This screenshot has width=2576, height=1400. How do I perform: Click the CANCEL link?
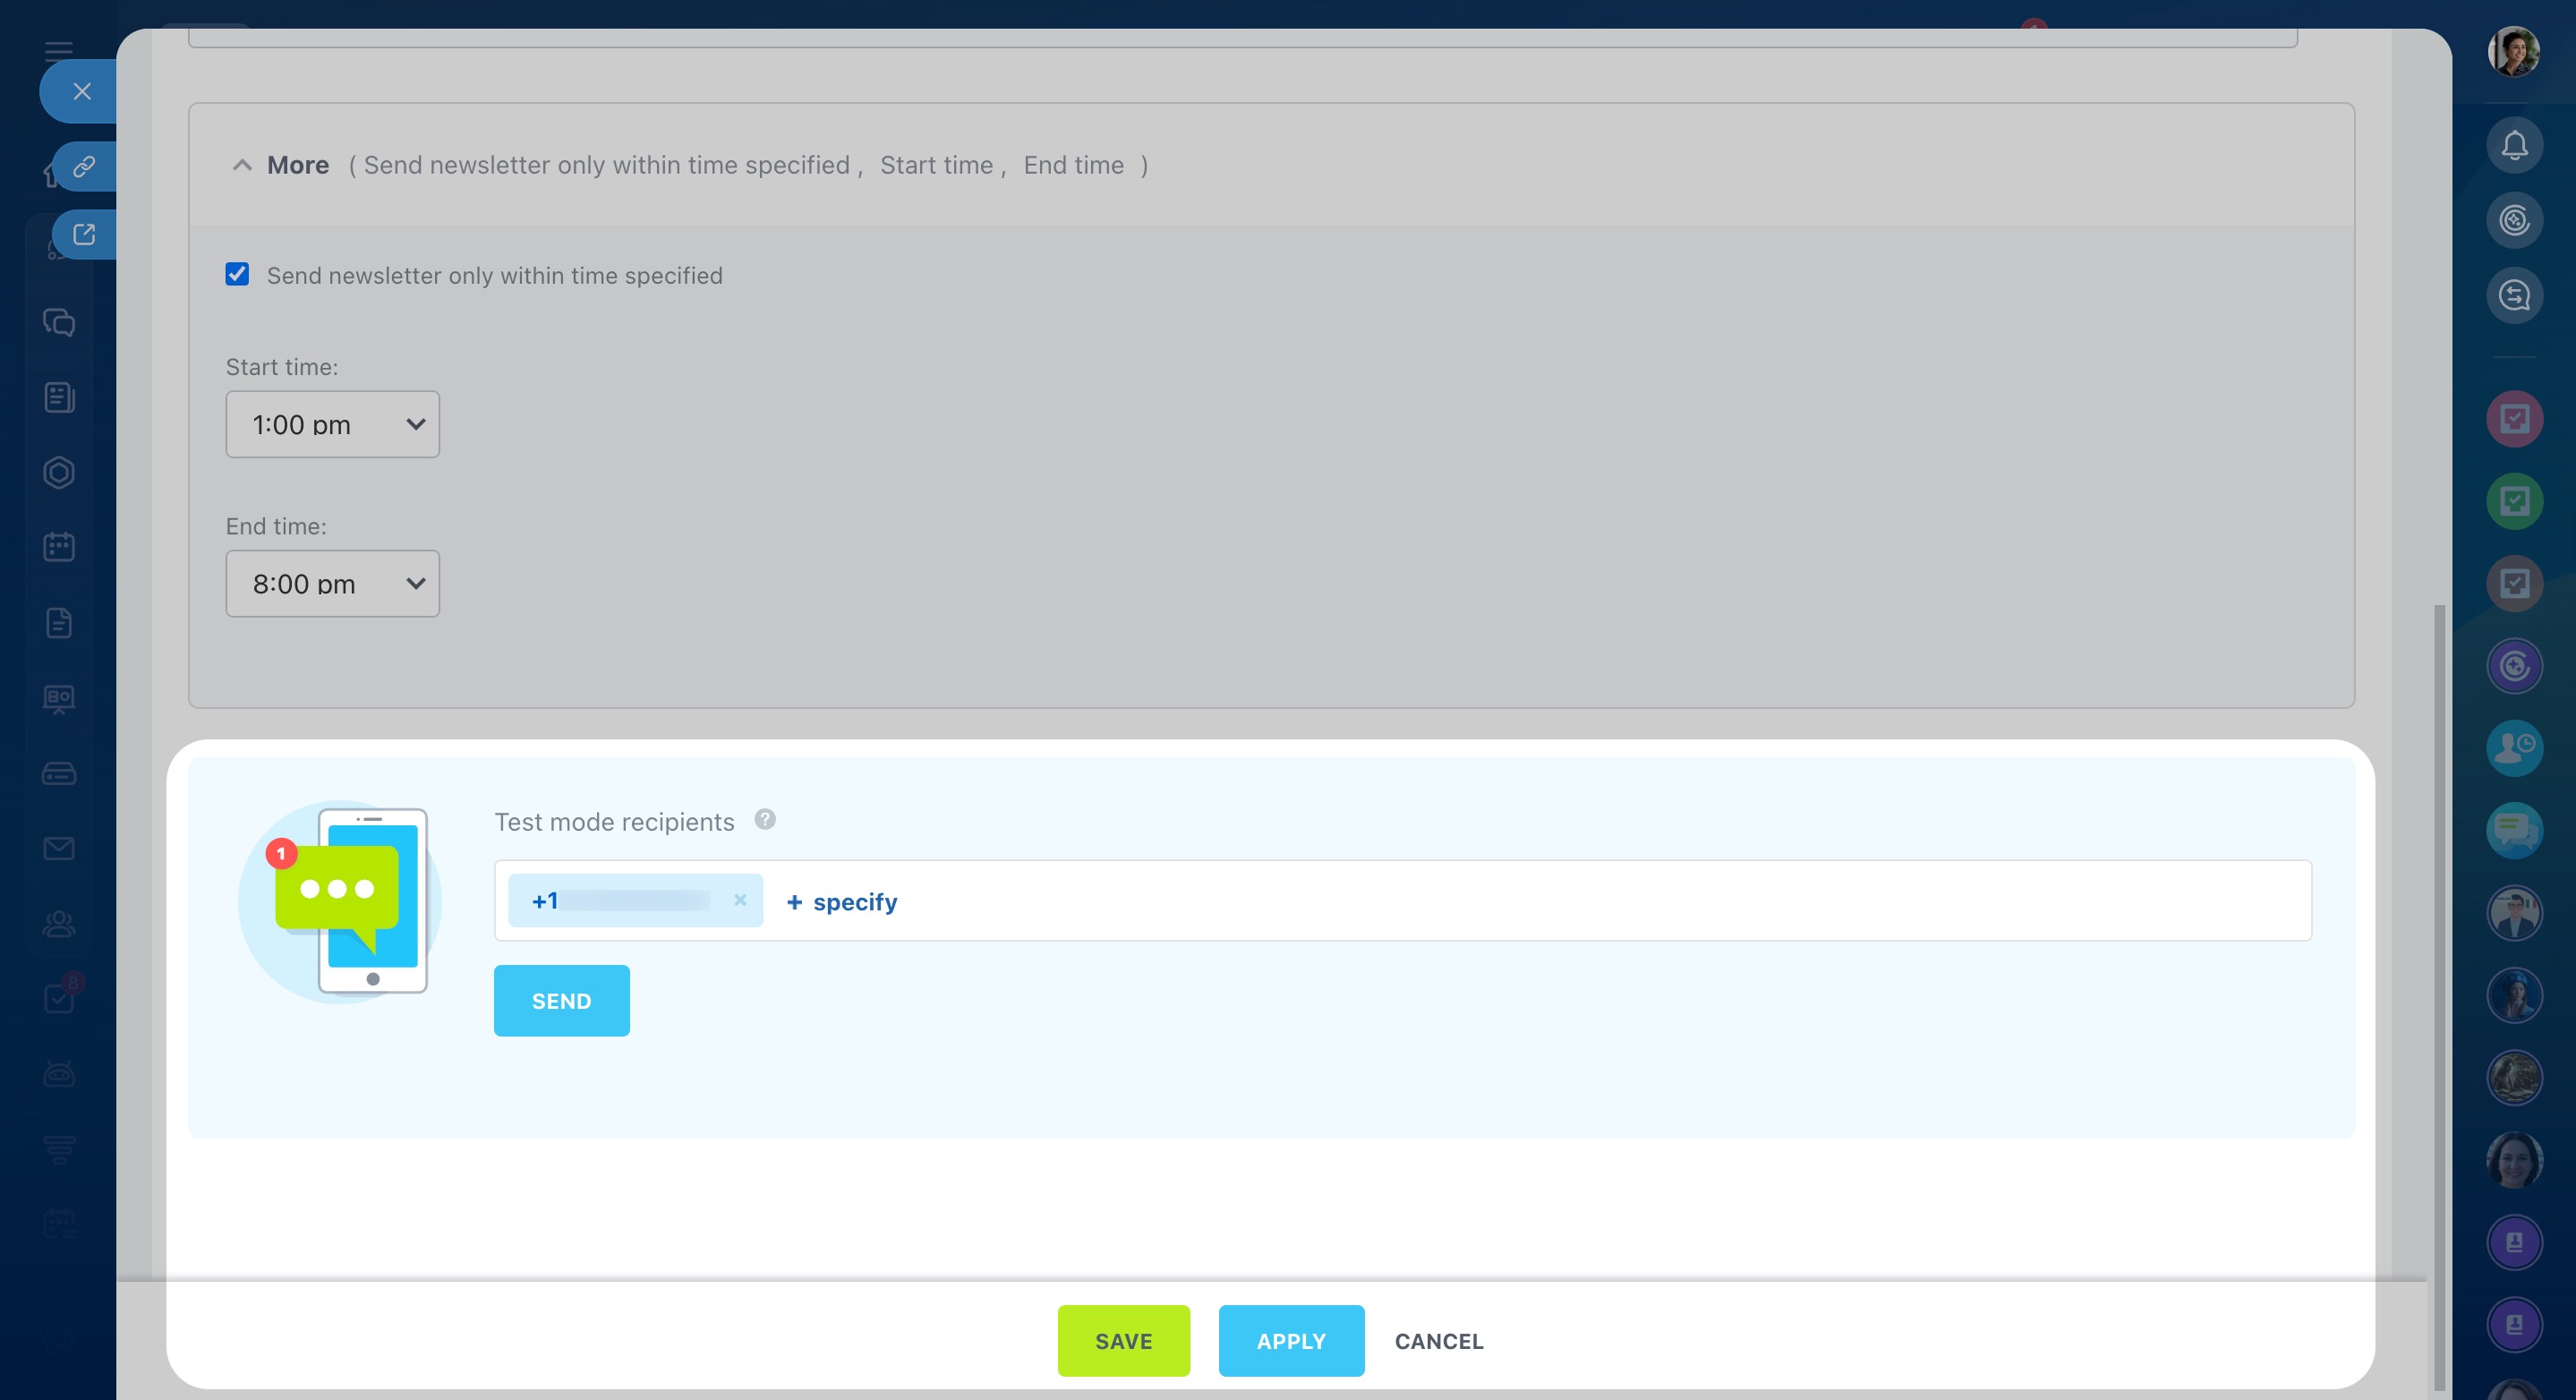[x=1438, y=1340]
